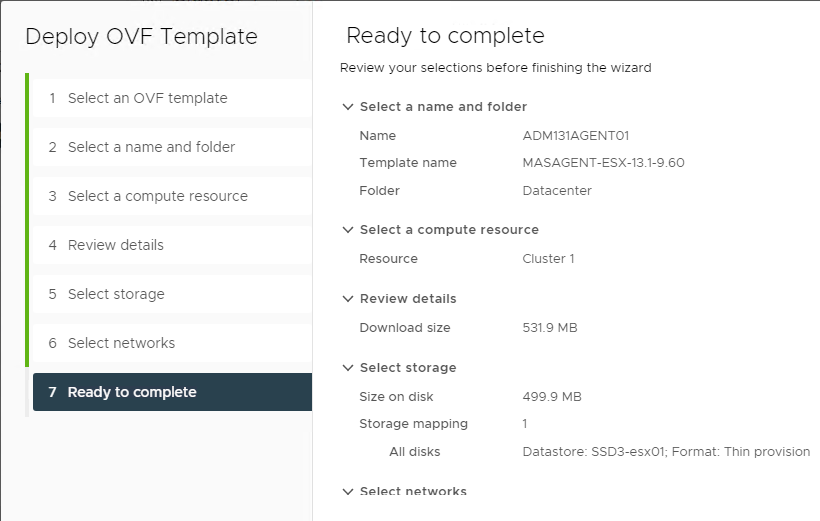Screen dimensions: 820x521
Task: Open step 5 Select storage
Action: (173, 294)
